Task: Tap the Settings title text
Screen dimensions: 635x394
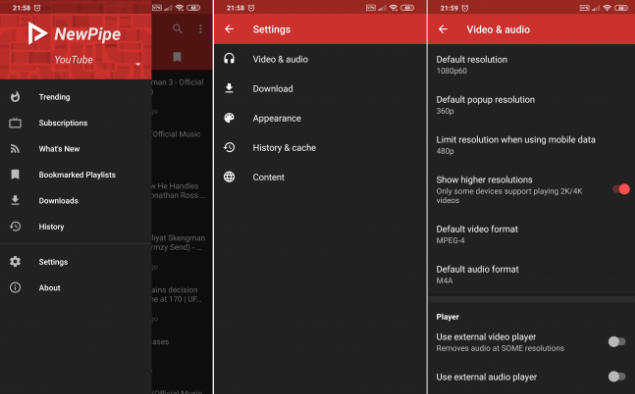Action: coord(271,30)
